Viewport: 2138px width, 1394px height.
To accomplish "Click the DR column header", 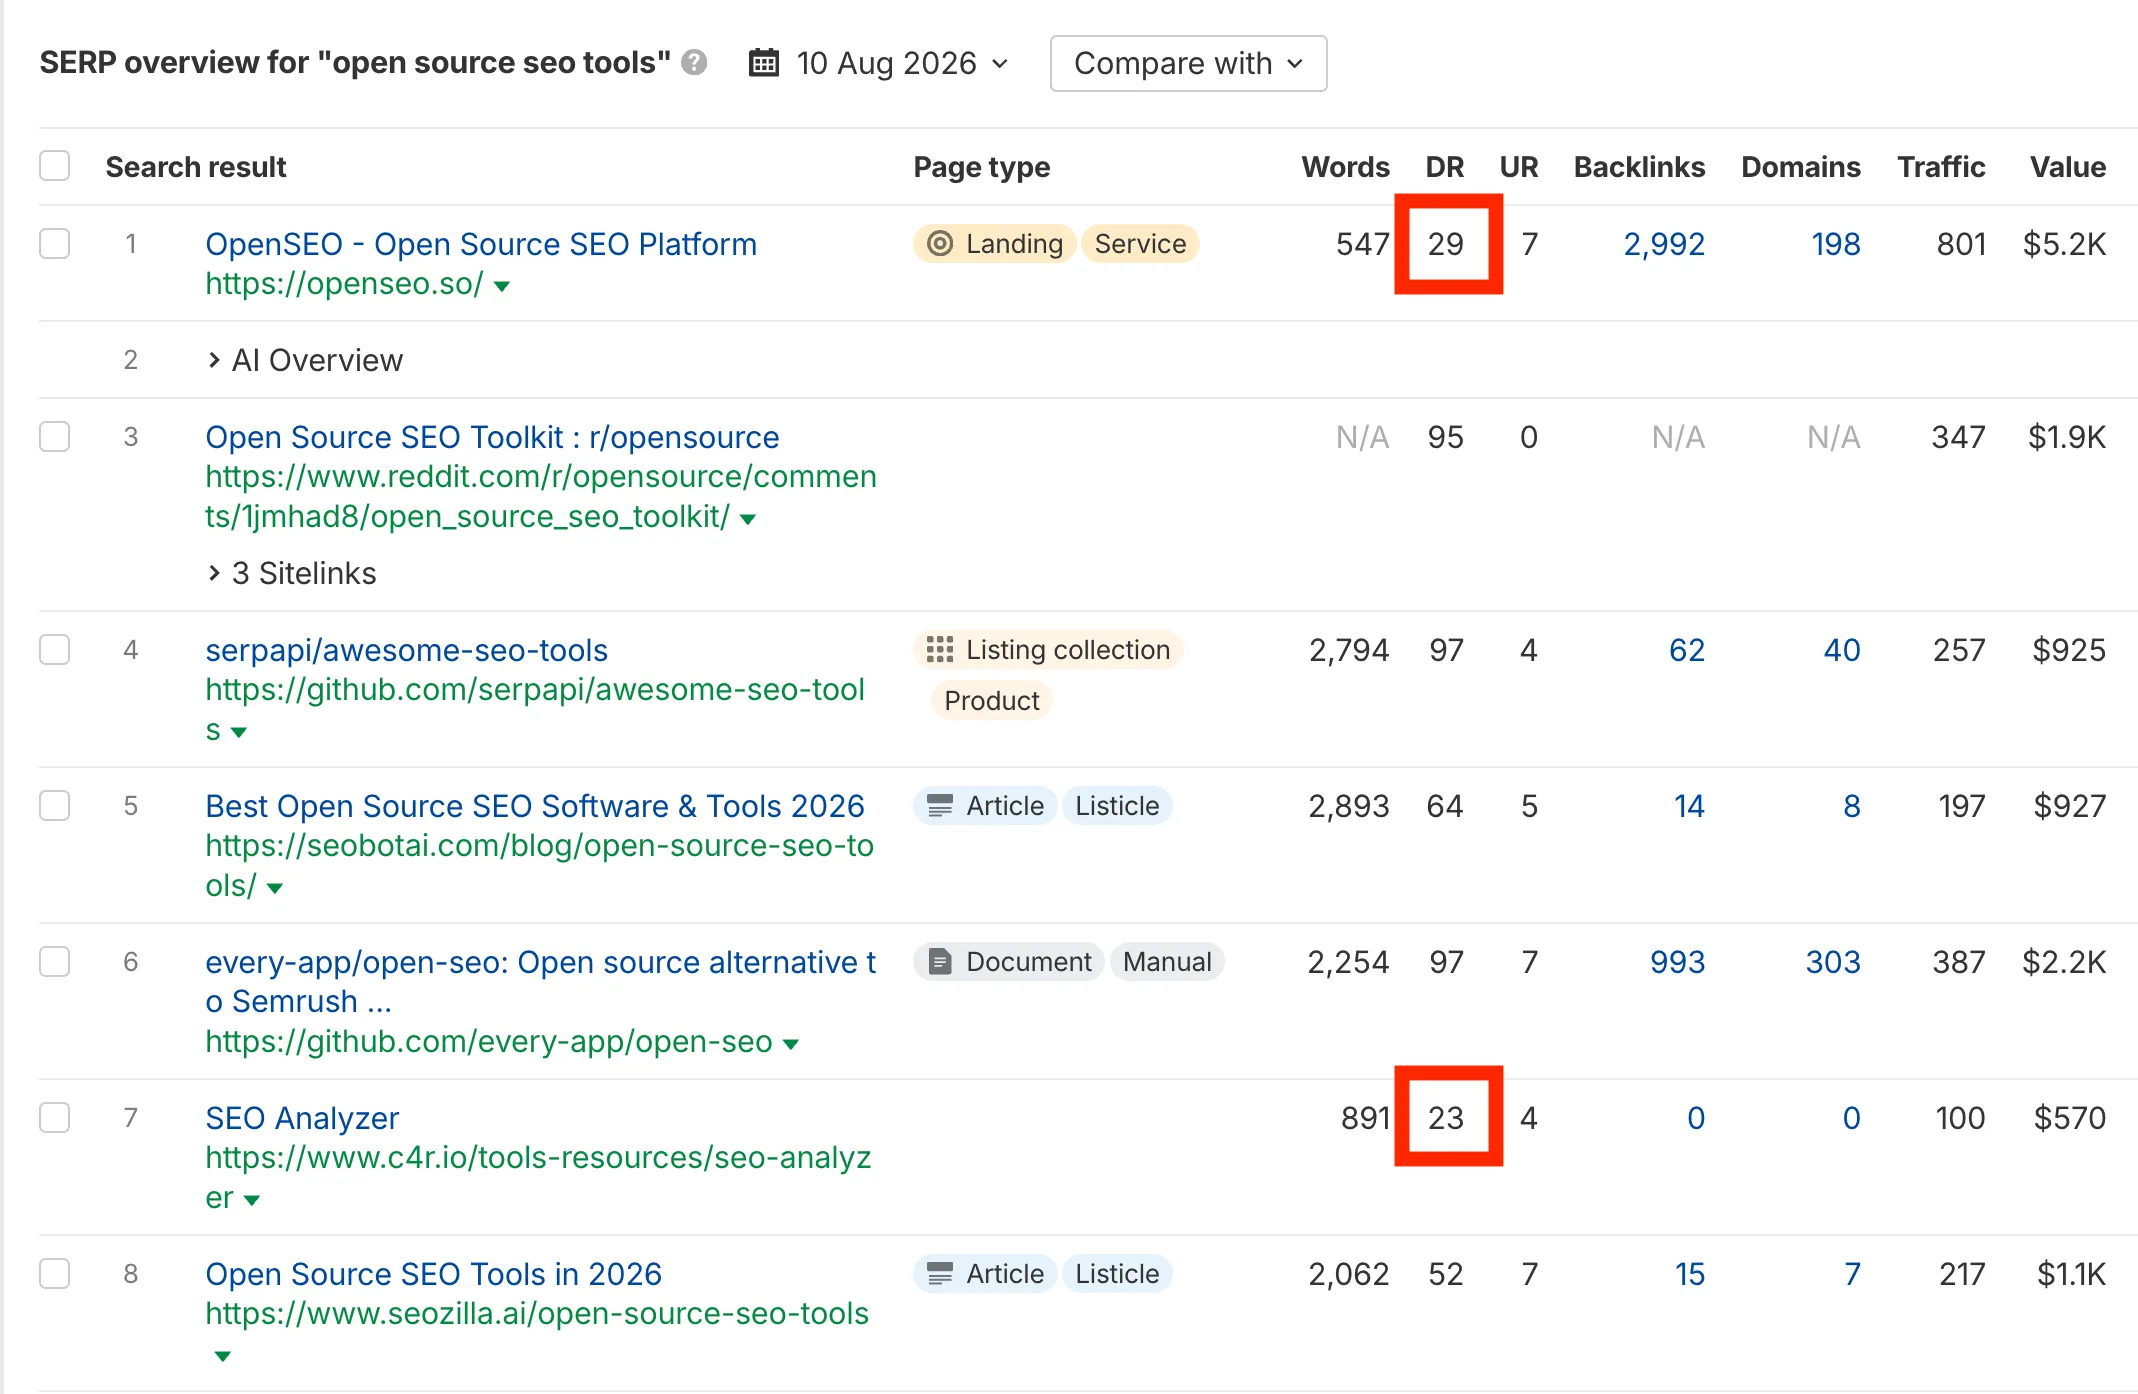I will [x=1445, y=167].
